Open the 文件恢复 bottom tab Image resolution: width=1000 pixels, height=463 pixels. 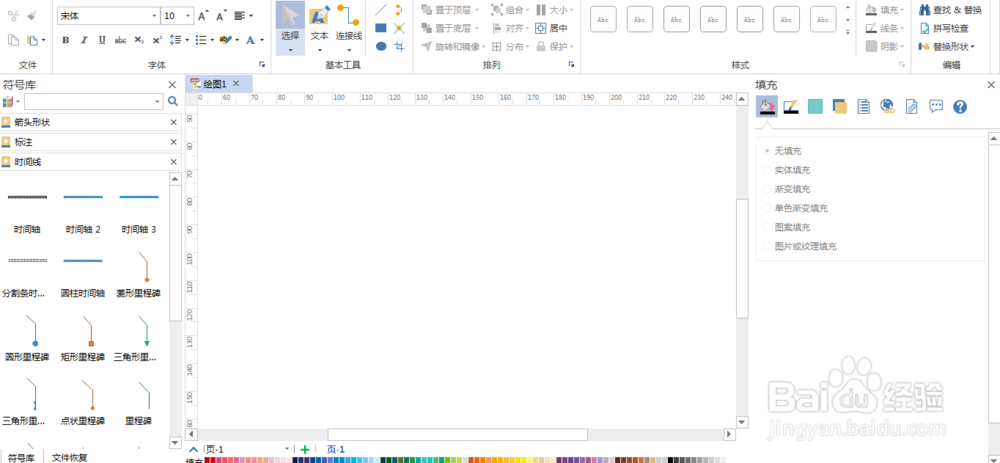[x=70, y=457]
